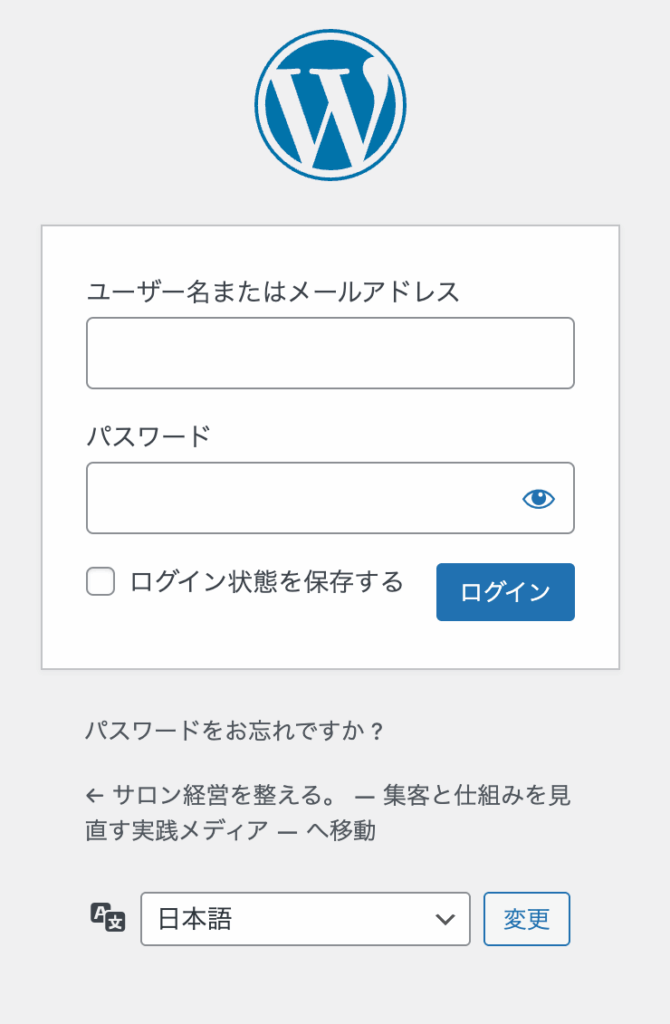The height and width of the screenshot is (1024, 670).
Task: Click the 変更 language change button
Action: point(526,919)
